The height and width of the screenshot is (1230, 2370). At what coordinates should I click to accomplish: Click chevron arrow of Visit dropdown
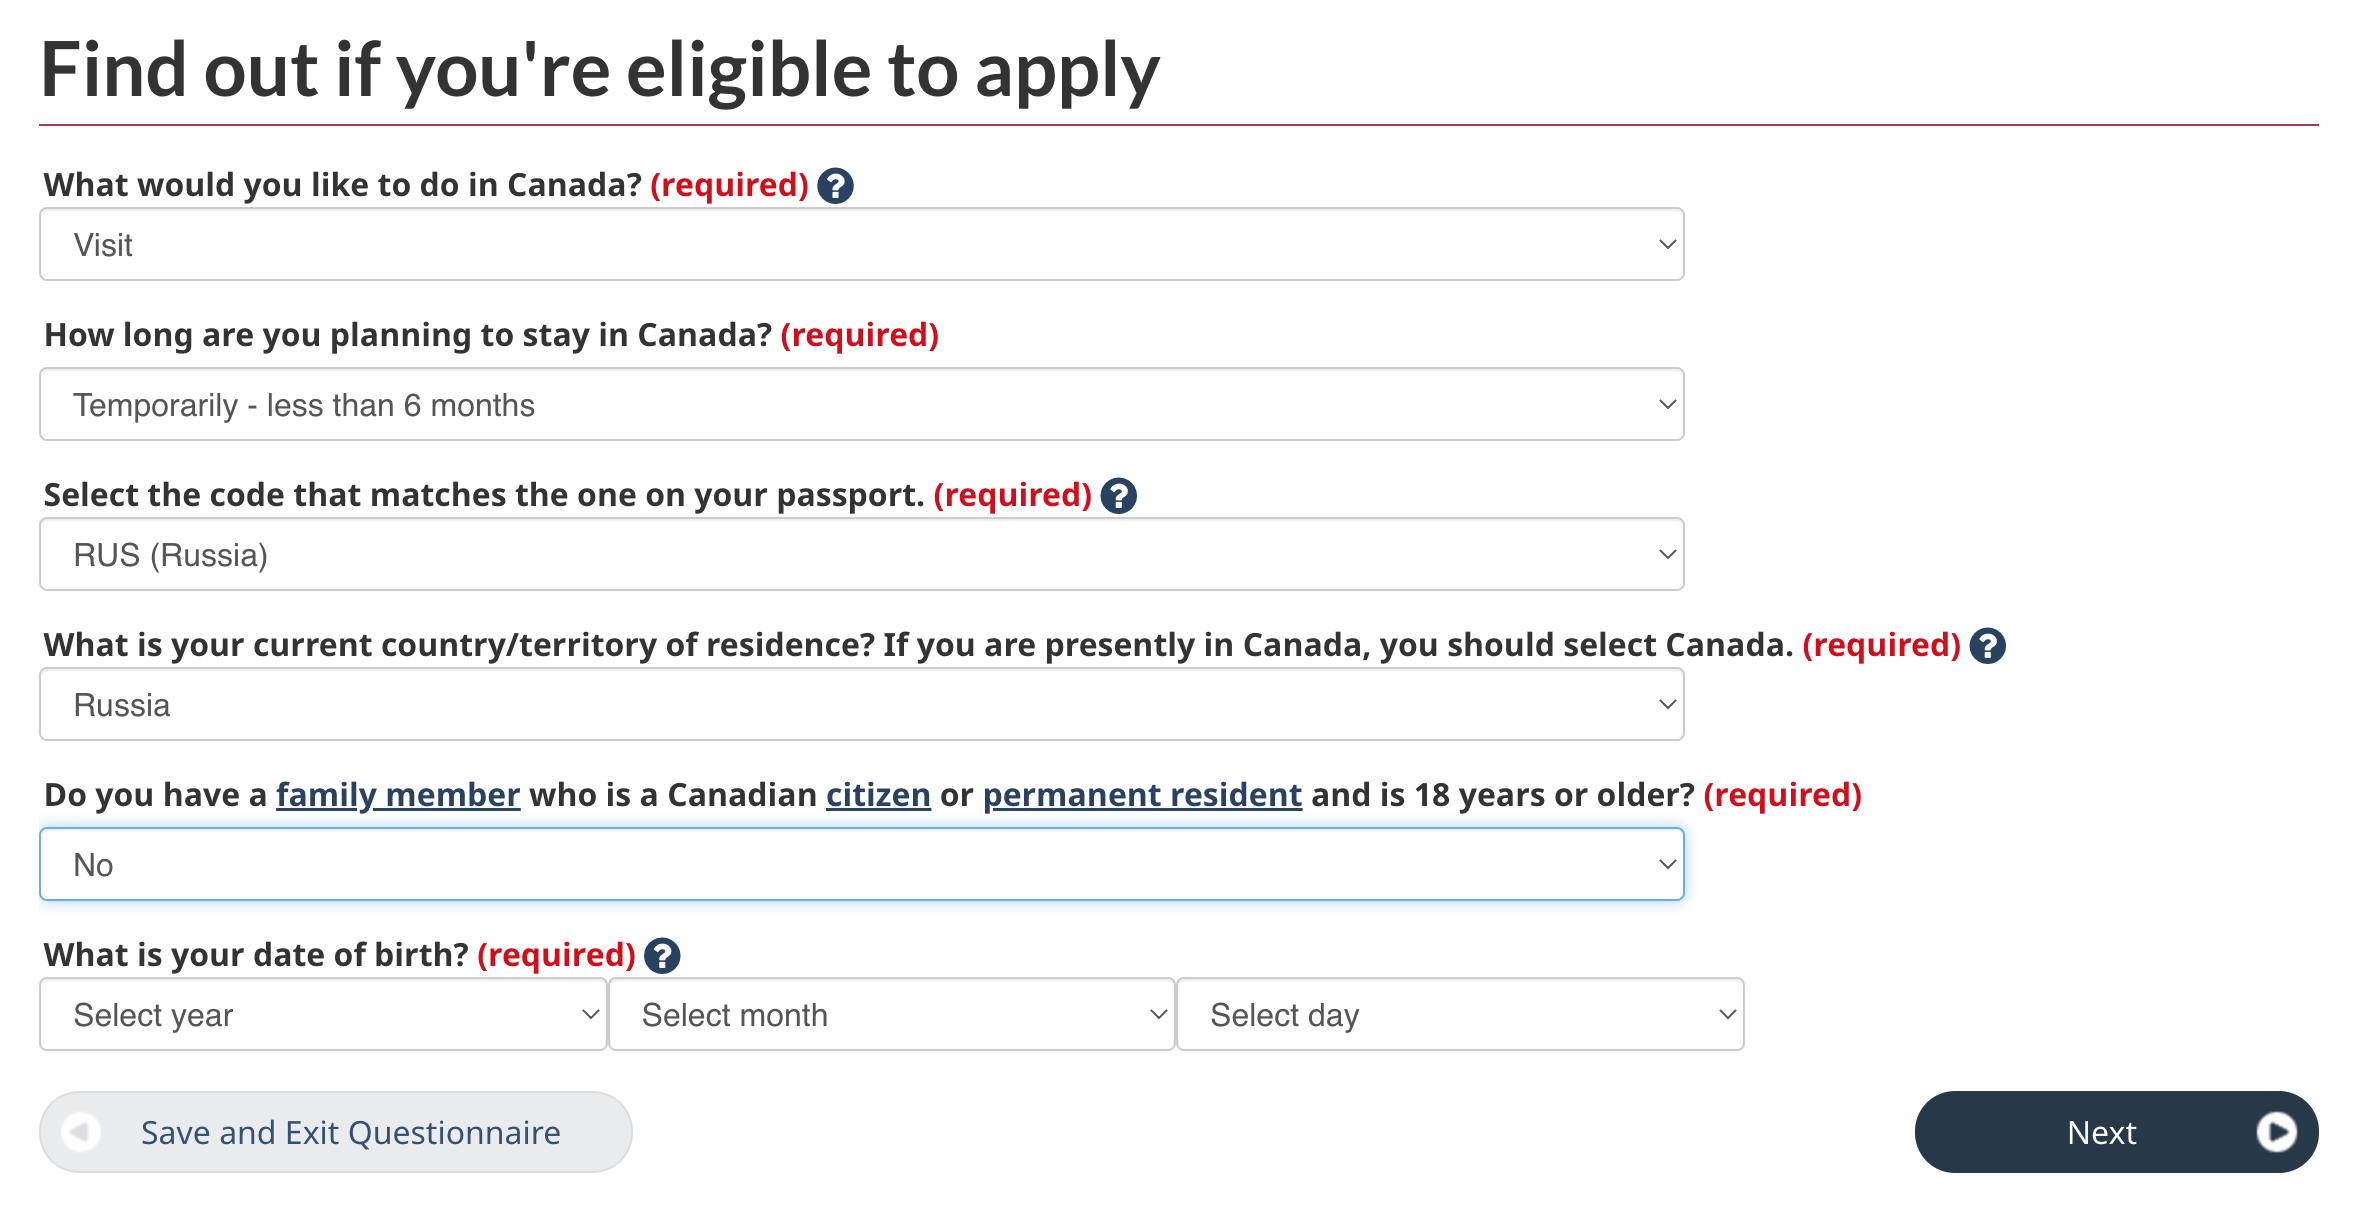coord(1667,244)
